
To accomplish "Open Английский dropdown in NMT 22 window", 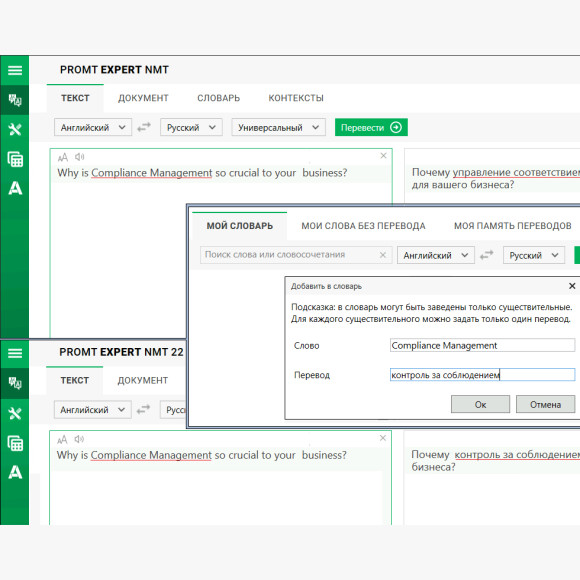I will click(x=92, y=409).
